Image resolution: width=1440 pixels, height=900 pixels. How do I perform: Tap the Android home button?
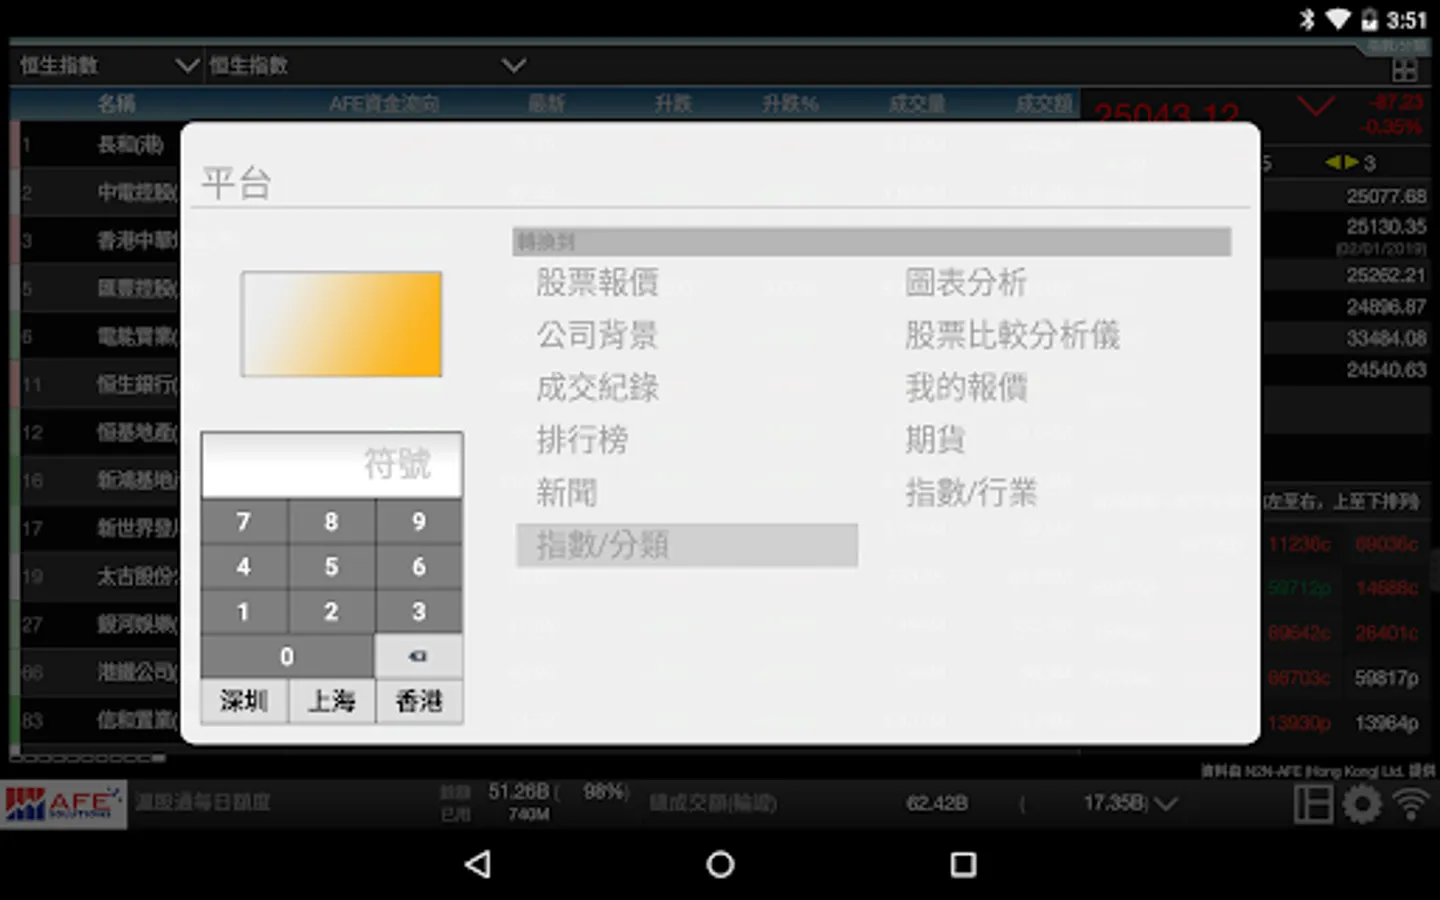(720, 864)
